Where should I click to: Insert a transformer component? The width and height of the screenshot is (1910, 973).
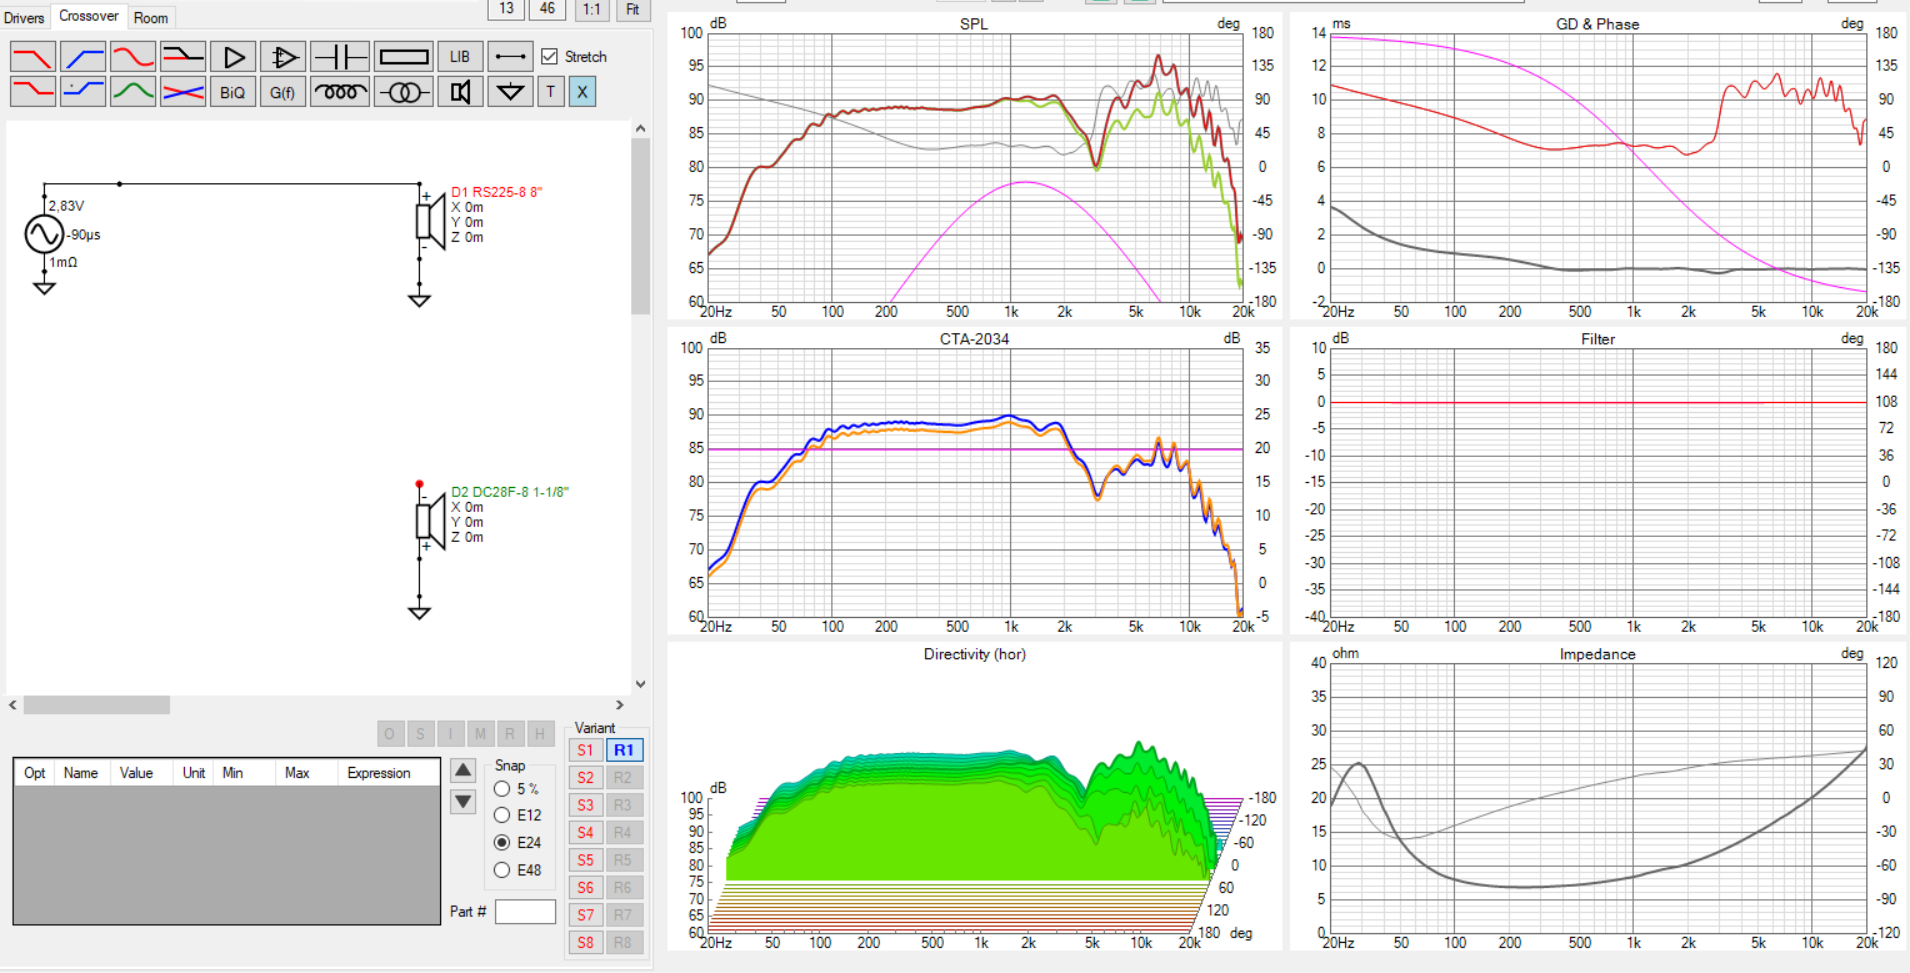(x=404, y=92)
